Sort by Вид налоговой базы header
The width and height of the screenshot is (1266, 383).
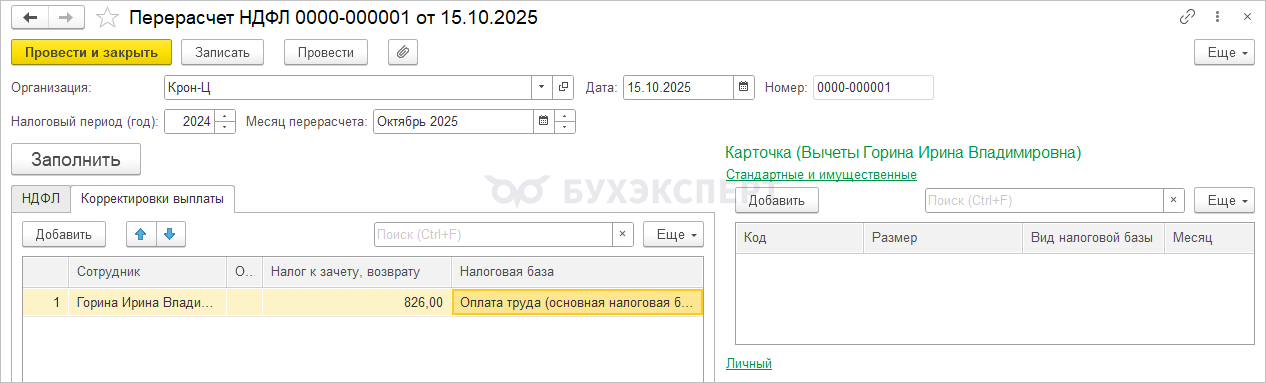(x=1093, y=238)
